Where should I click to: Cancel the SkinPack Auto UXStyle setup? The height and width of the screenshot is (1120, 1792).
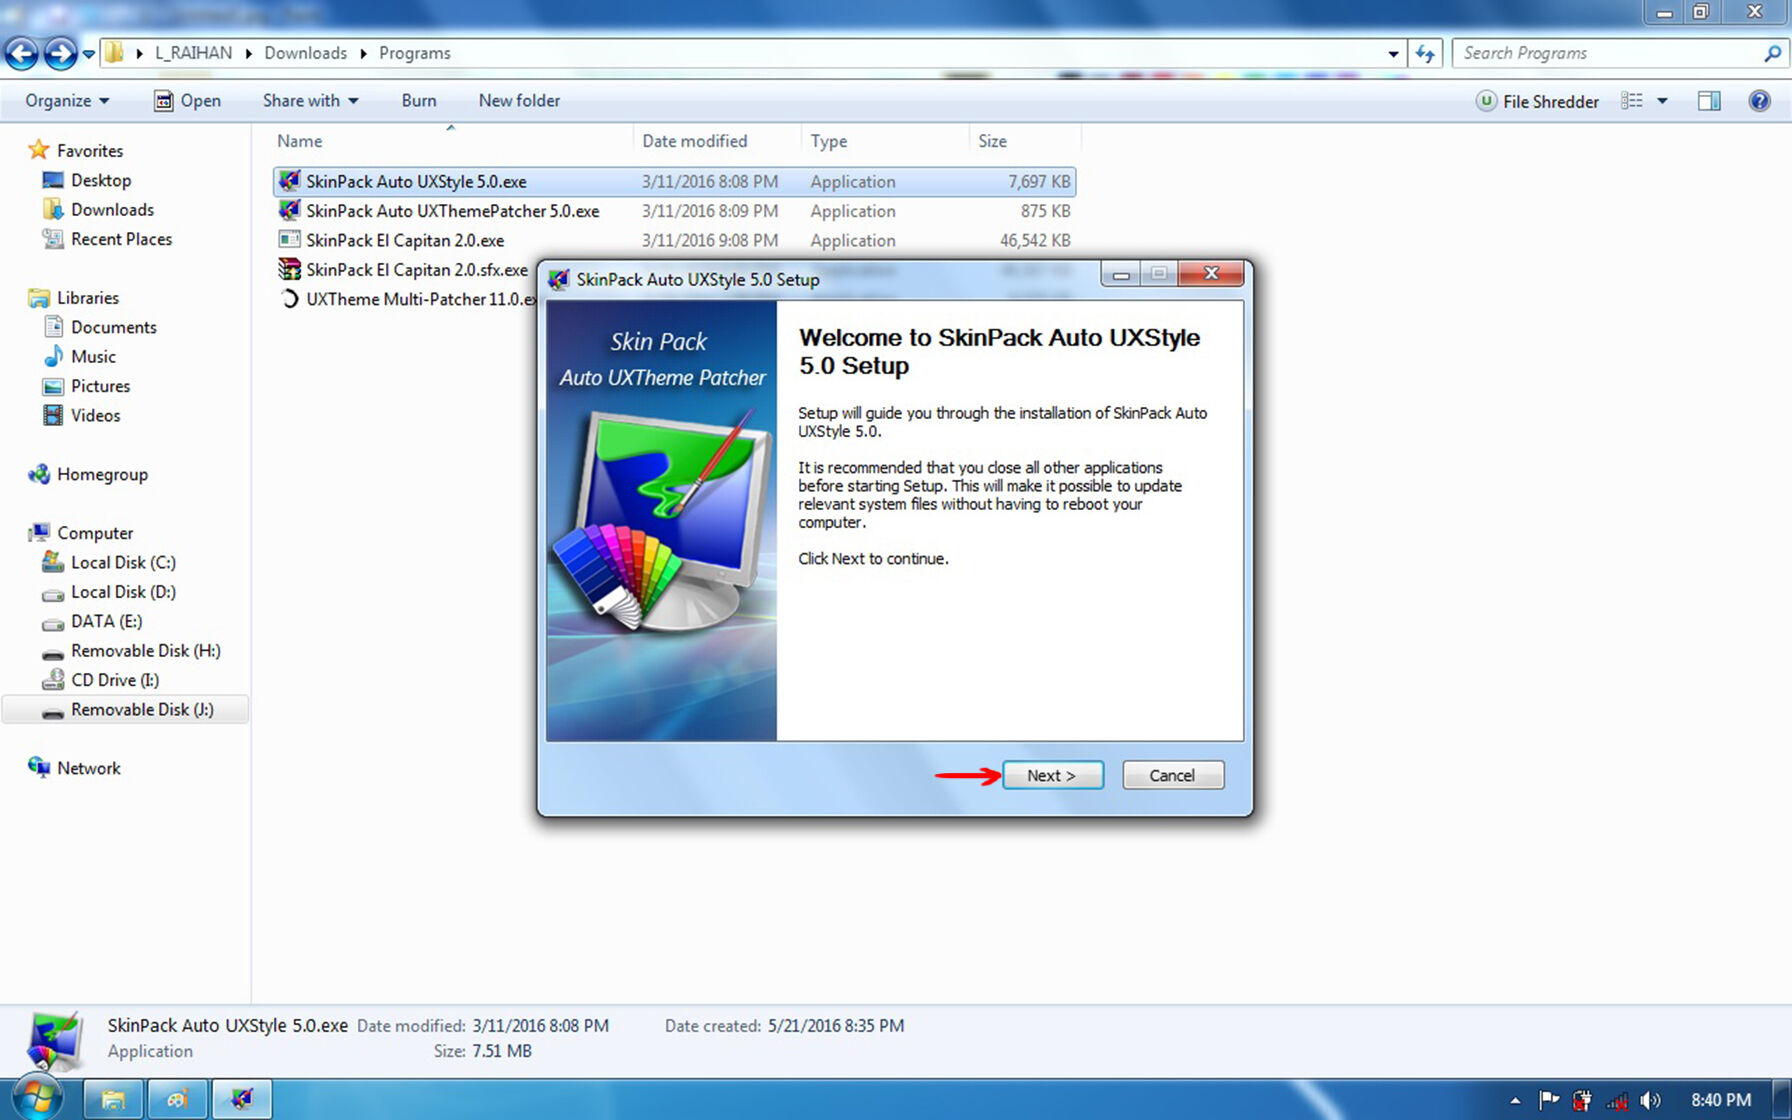(1173, 775)
